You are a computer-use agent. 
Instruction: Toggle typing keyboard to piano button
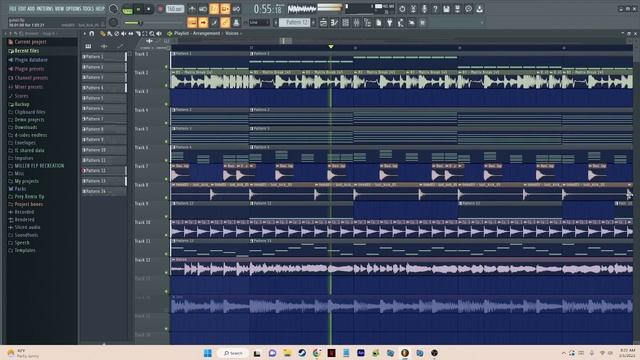click(192, 23)
